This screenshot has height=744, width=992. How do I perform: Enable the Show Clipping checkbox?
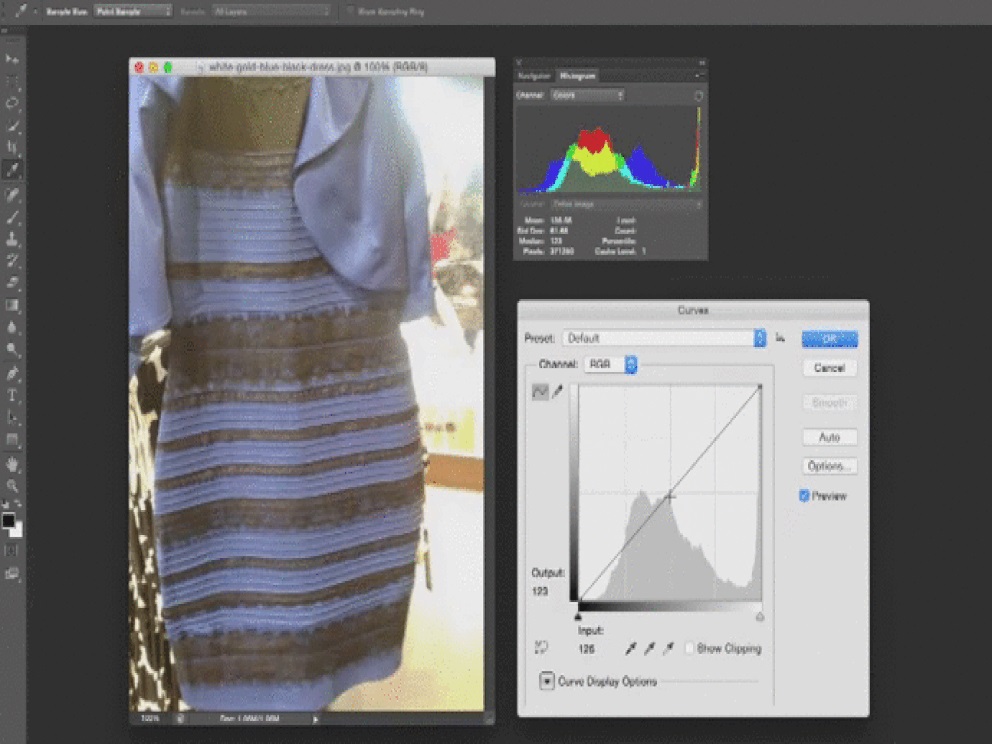(691, 649)
